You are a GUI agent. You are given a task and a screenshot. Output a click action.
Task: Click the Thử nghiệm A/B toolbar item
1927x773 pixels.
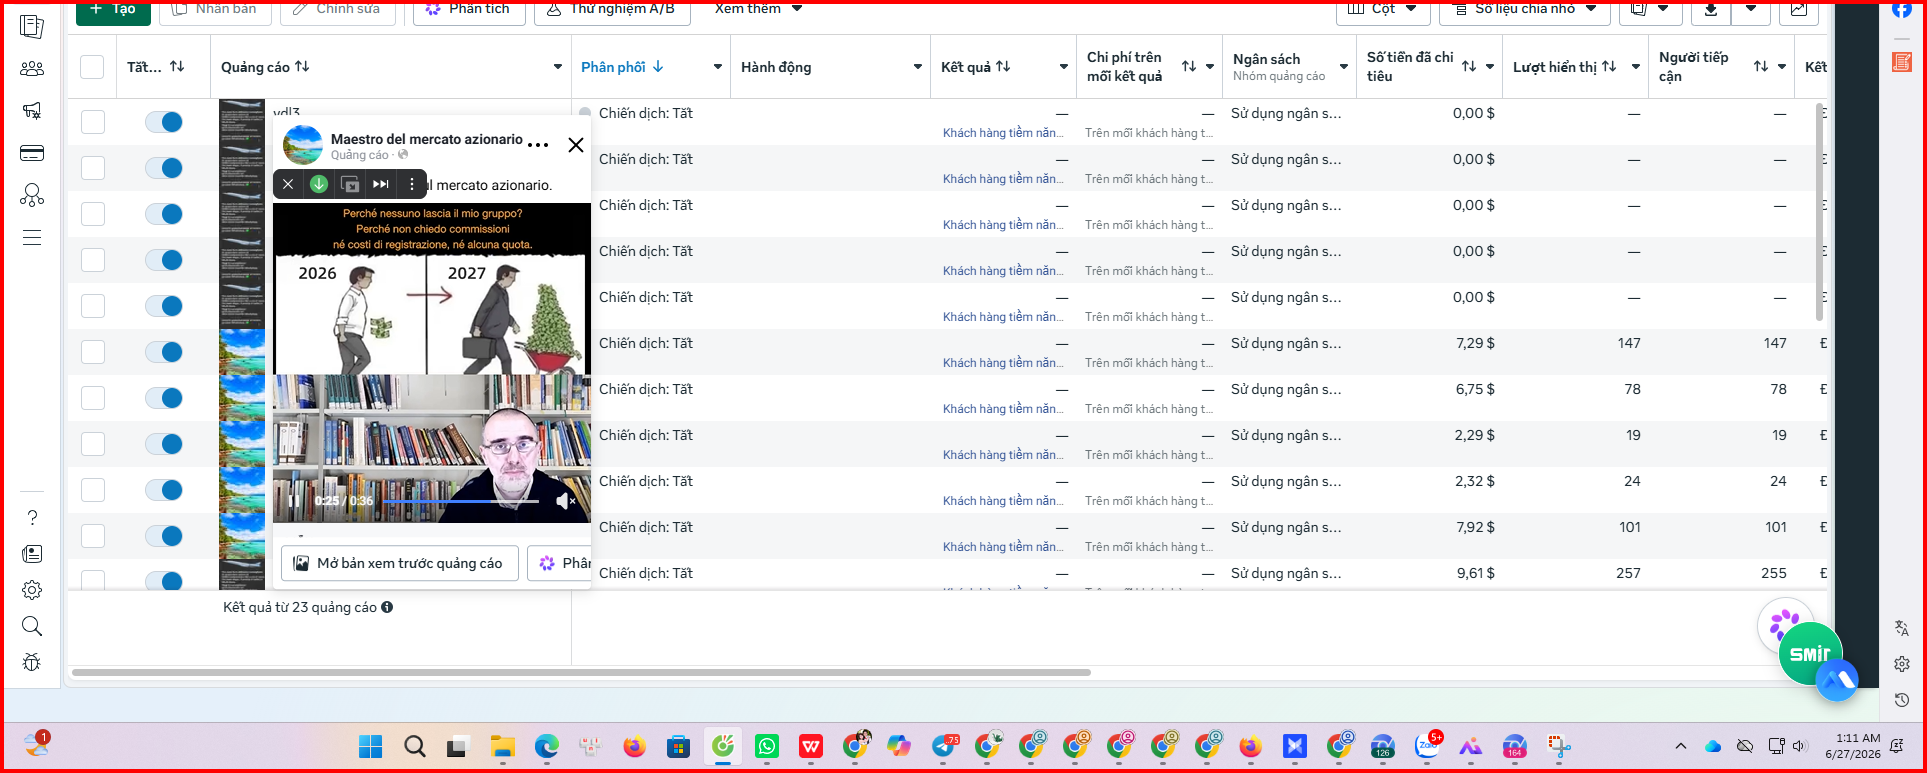[612, 9]
